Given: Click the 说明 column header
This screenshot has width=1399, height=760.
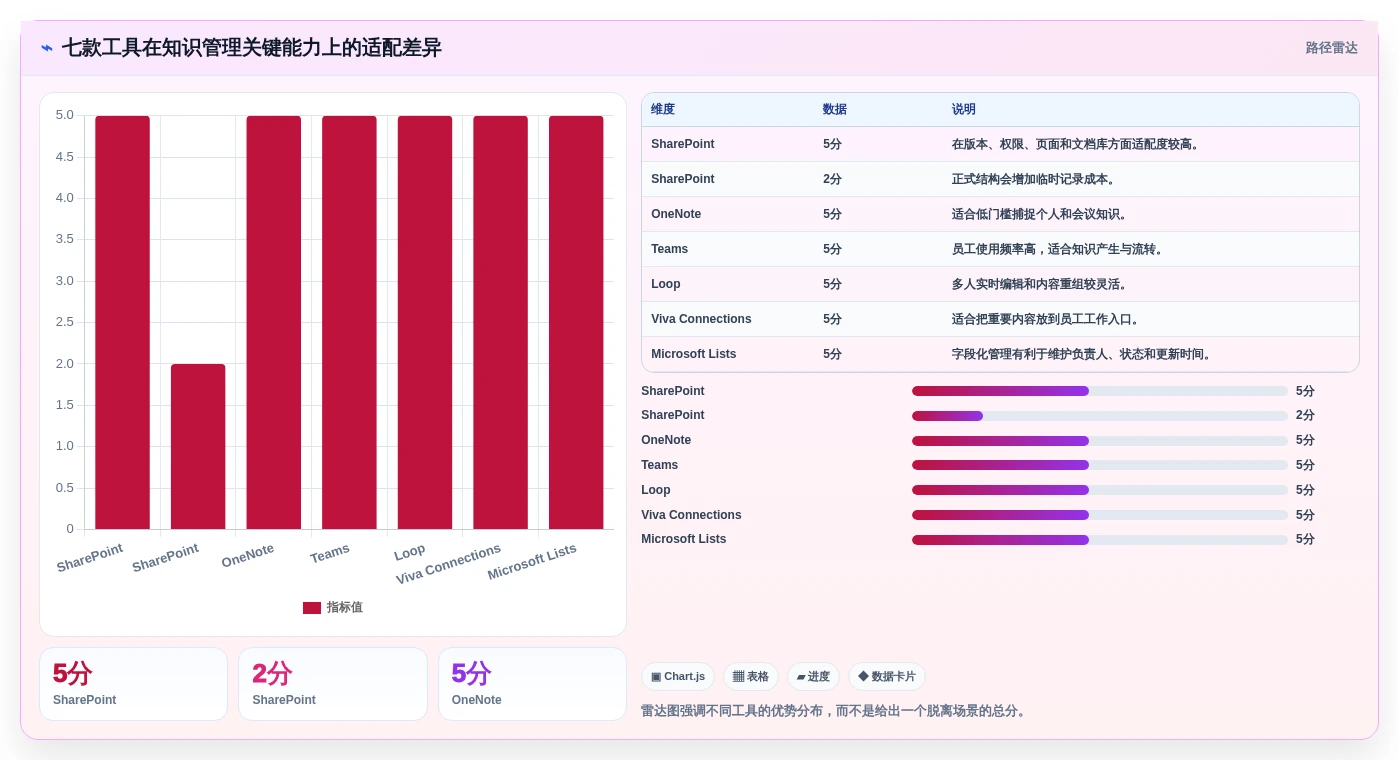Looking at the screenshot, I should (x=964, y=110).
